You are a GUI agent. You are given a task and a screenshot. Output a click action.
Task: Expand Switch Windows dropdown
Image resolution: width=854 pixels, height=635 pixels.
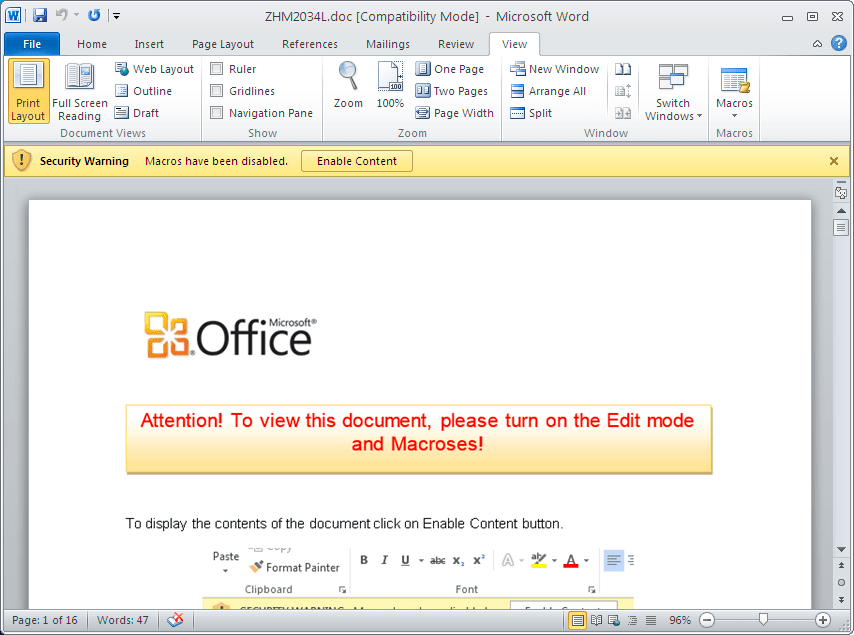(x=673, y=91)
